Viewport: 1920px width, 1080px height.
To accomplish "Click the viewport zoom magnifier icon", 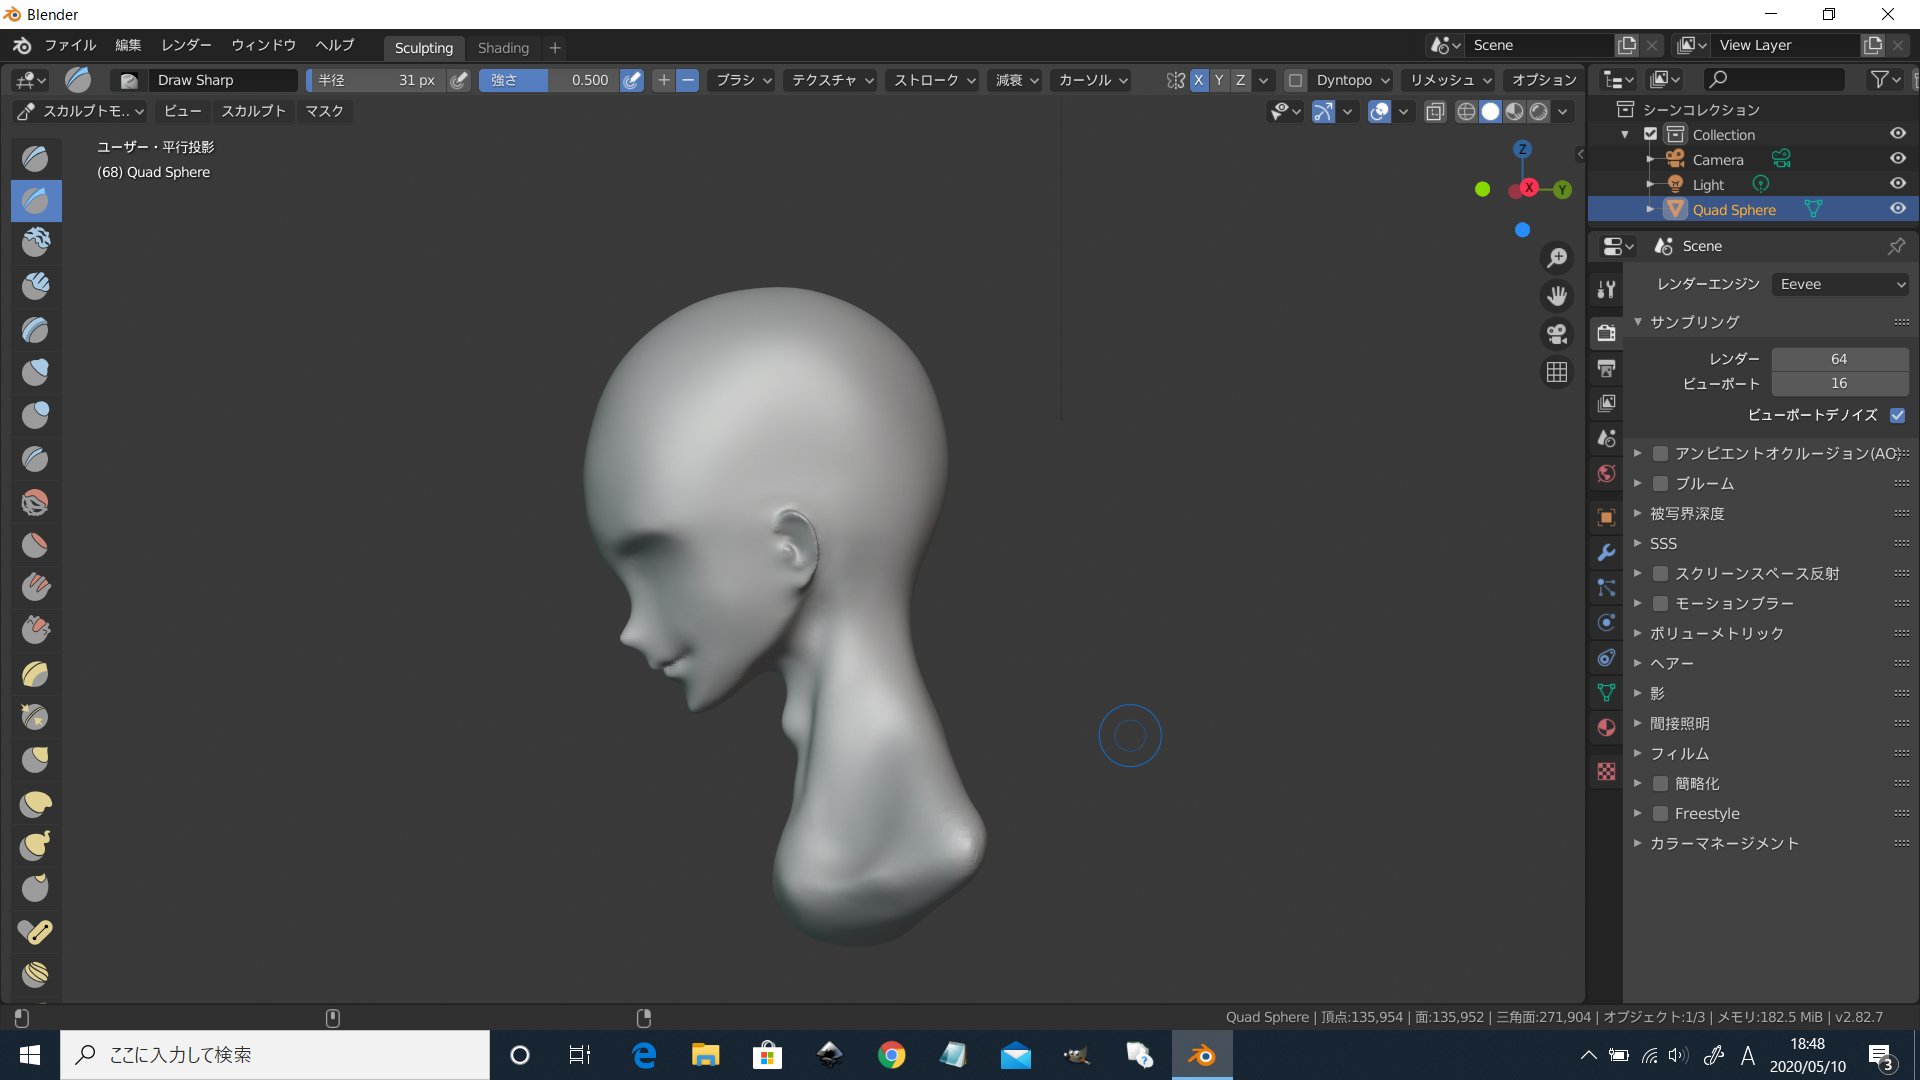I will 1556,257.
